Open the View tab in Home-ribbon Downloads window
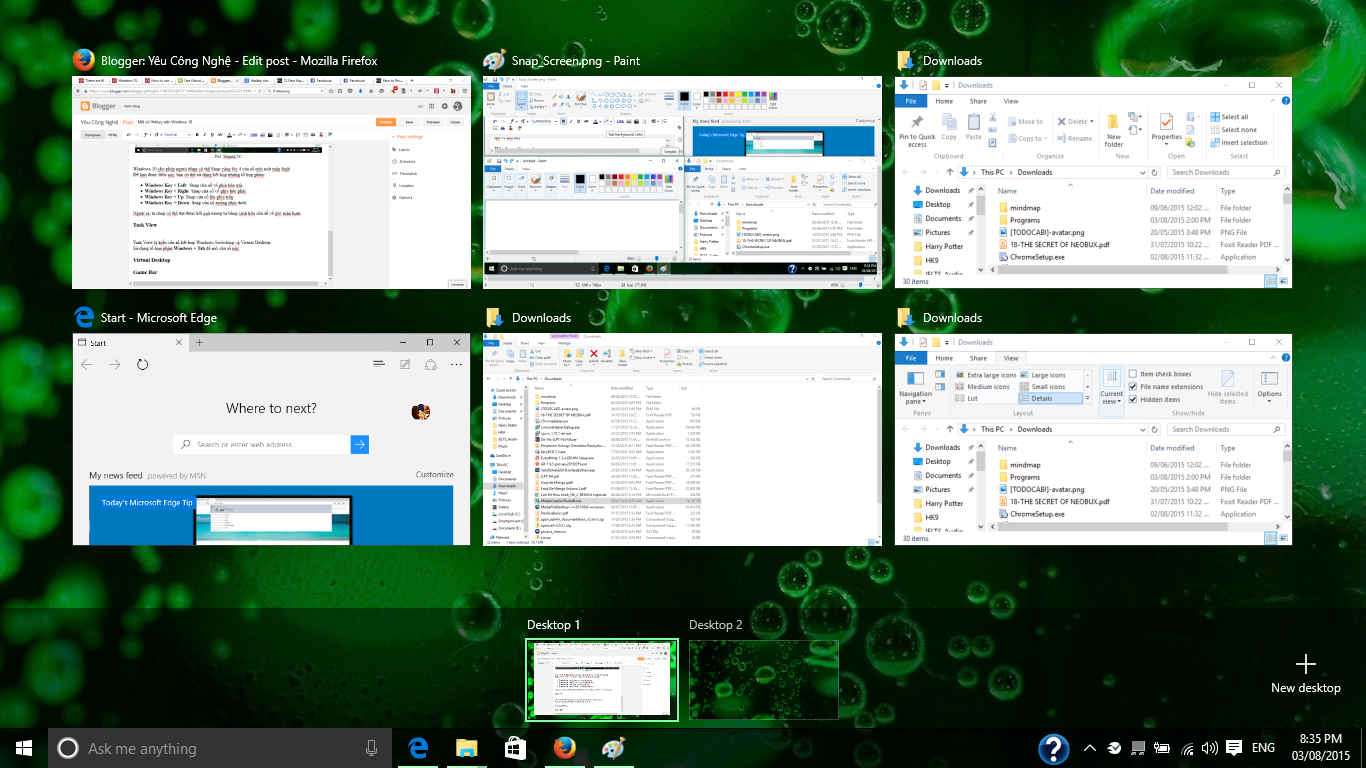The image size is (1366, 768). [1011, 101]
